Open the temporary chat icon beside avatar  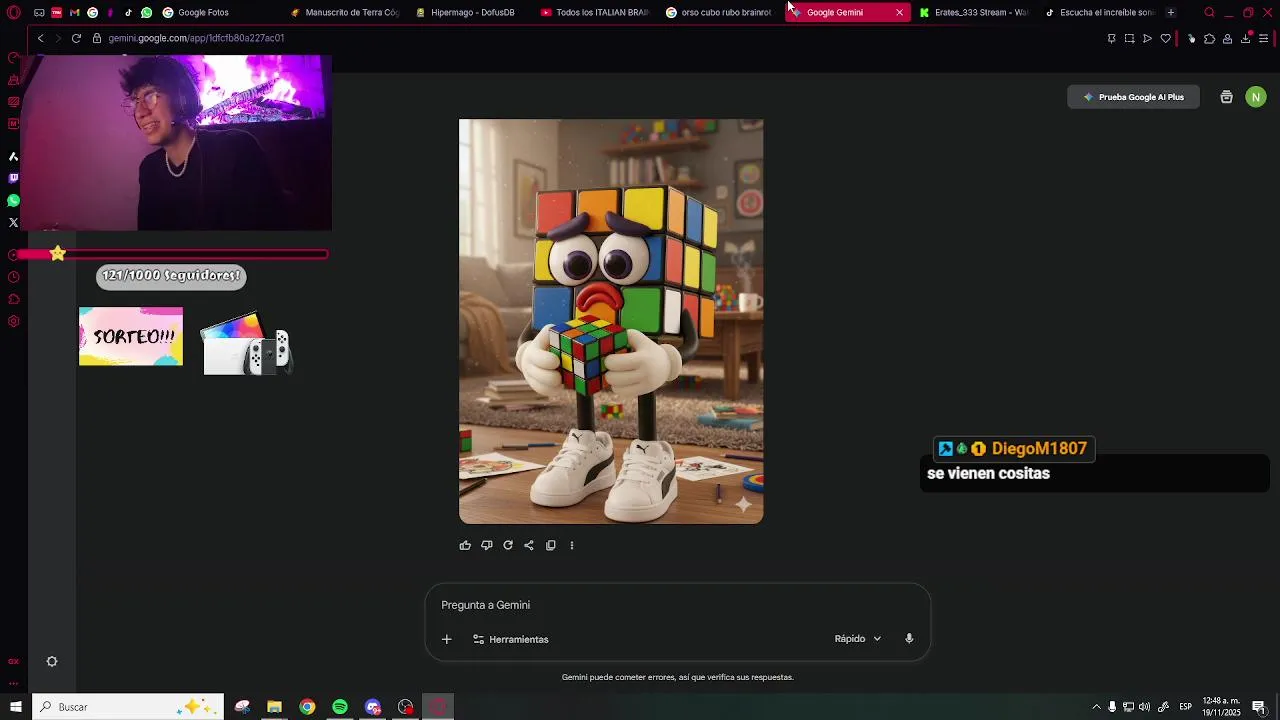1227,97
